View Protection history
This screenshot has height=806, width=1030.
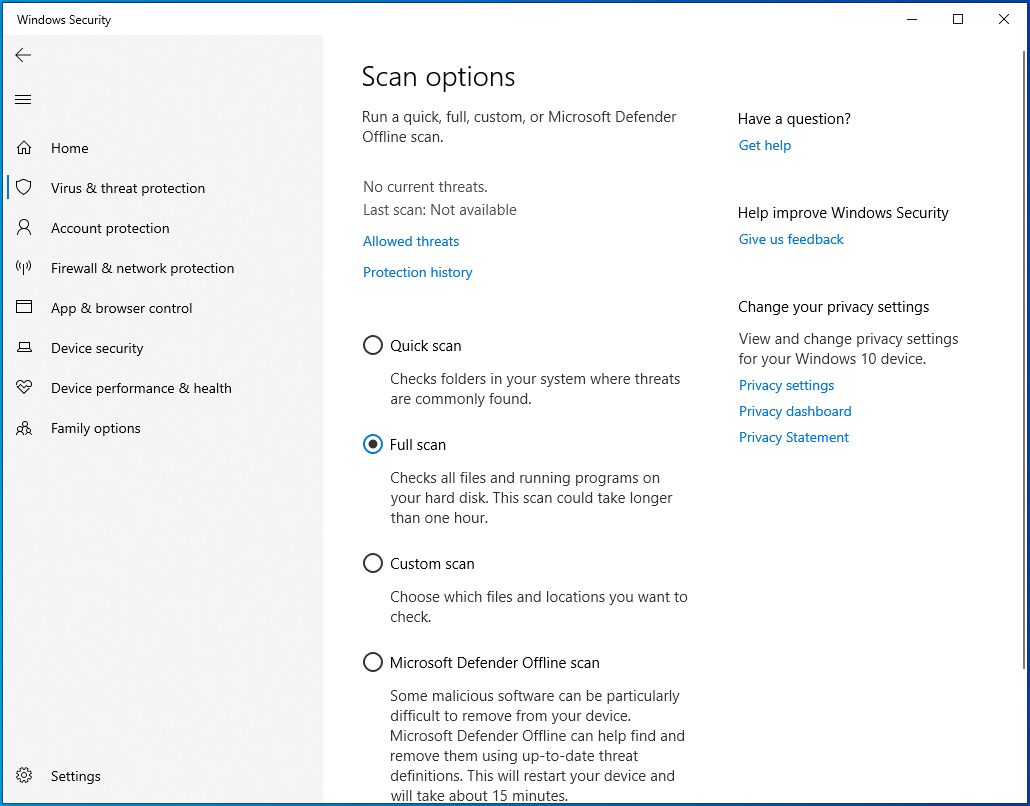tap(417, 272)
